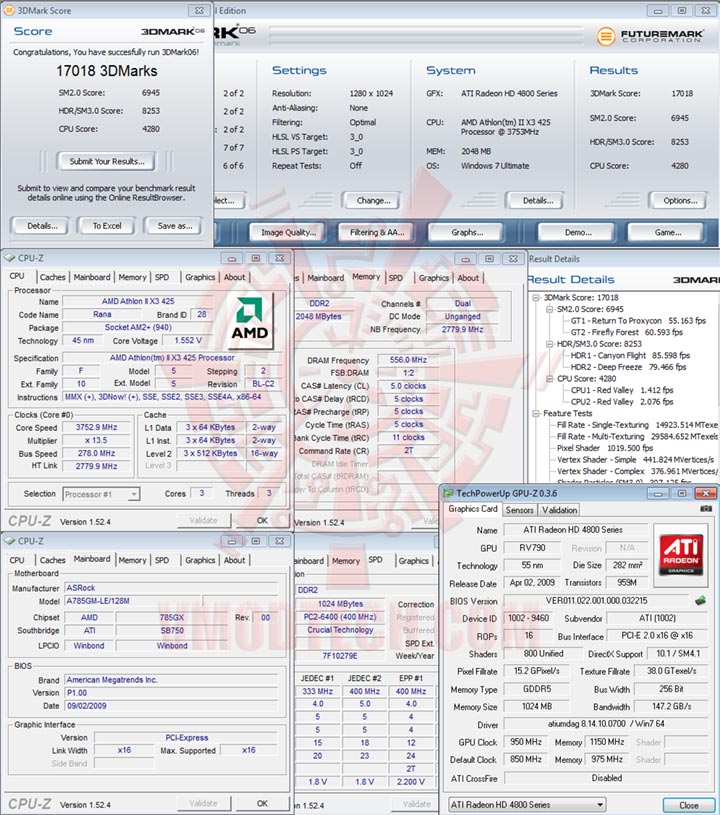Click the Submit Your Results button

107,162
